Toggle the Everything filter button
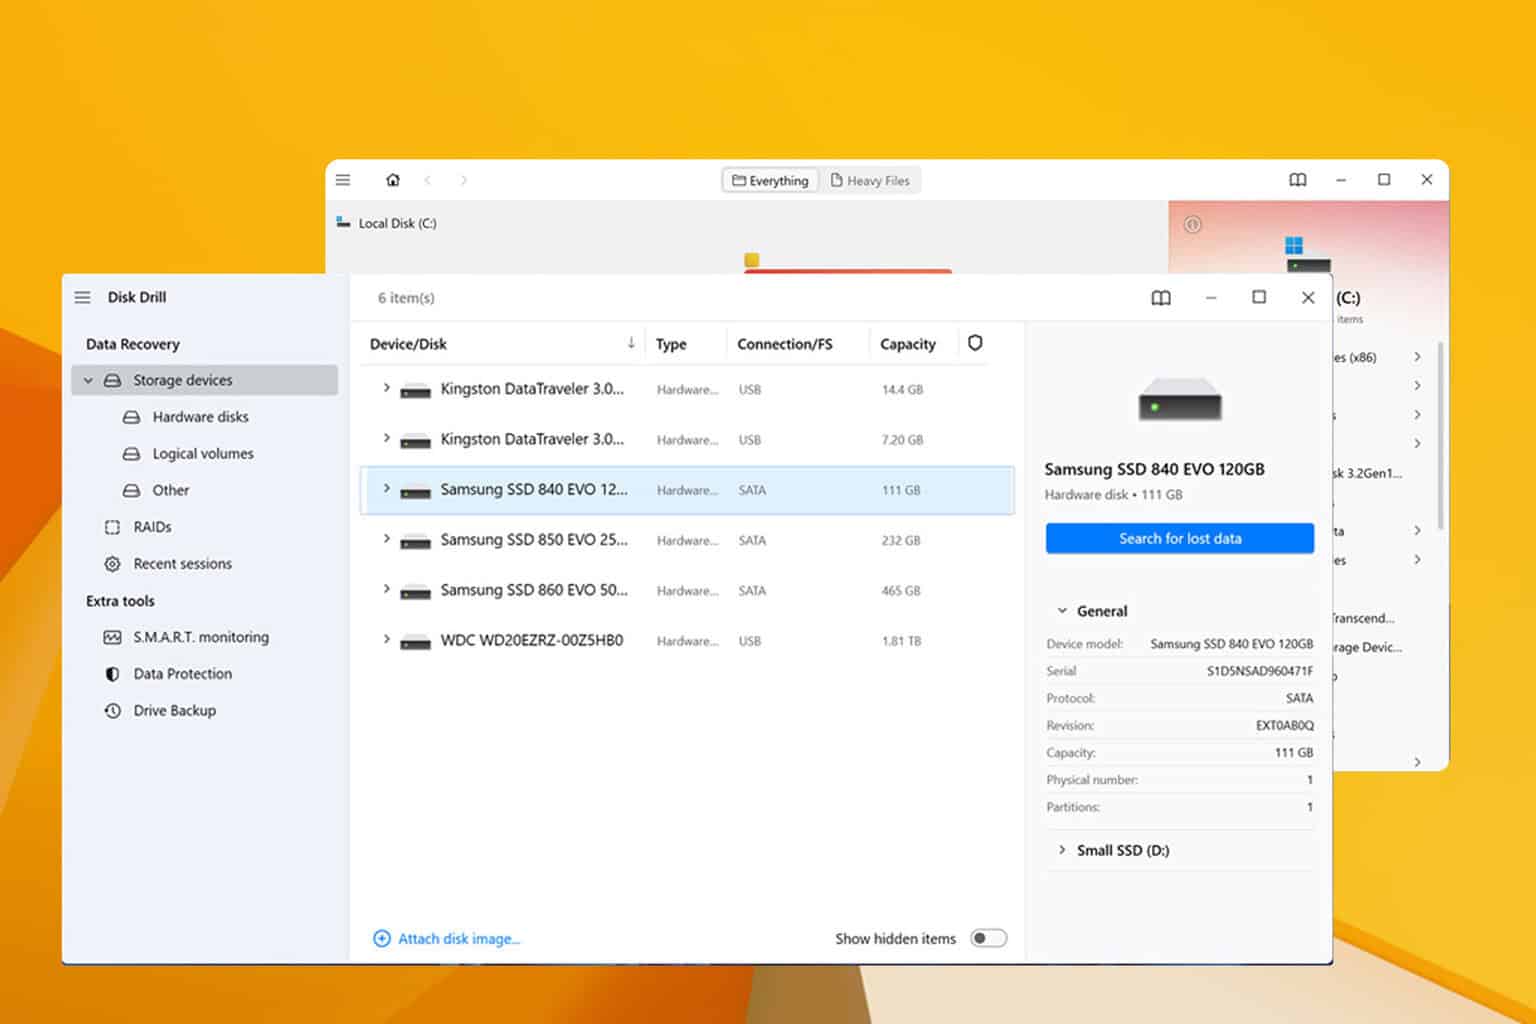The width and height of the screenshot is (1536, 1024). click(x=769, y=180)
